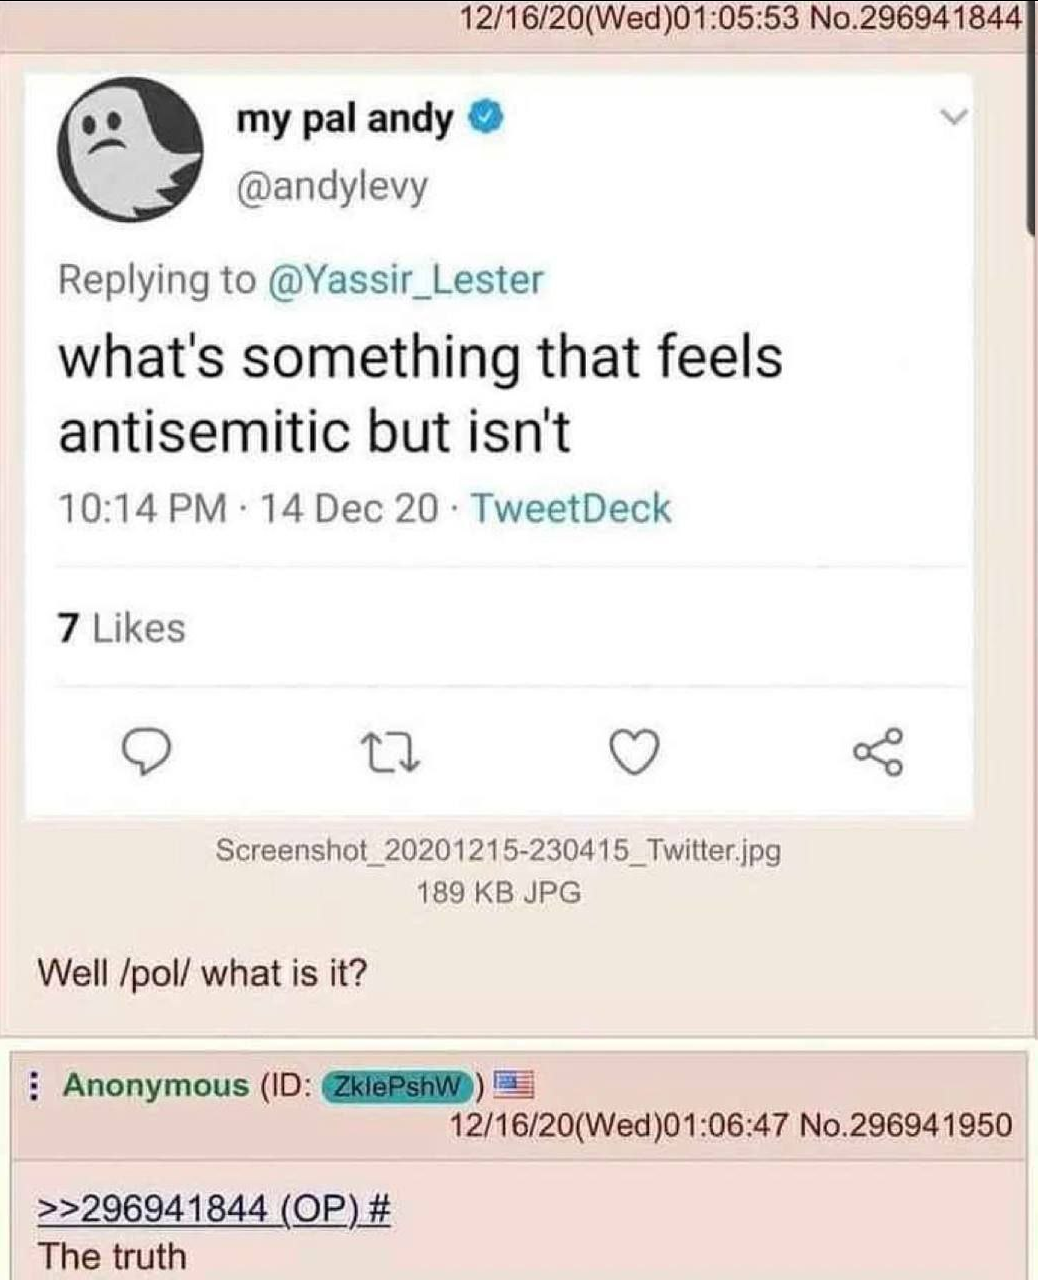Click the >>296941844 (OP) quote link
This screenshot has height=1280, width=1038.
point(214,1210)
